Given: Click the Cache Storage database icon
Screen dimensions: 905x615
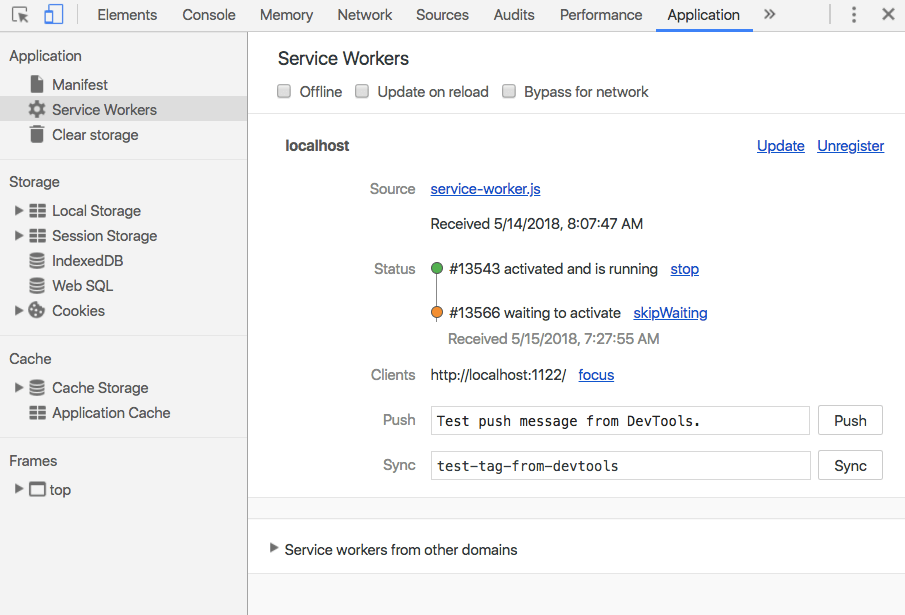Looking at the screenshot, I should click(x=37, y=388).
